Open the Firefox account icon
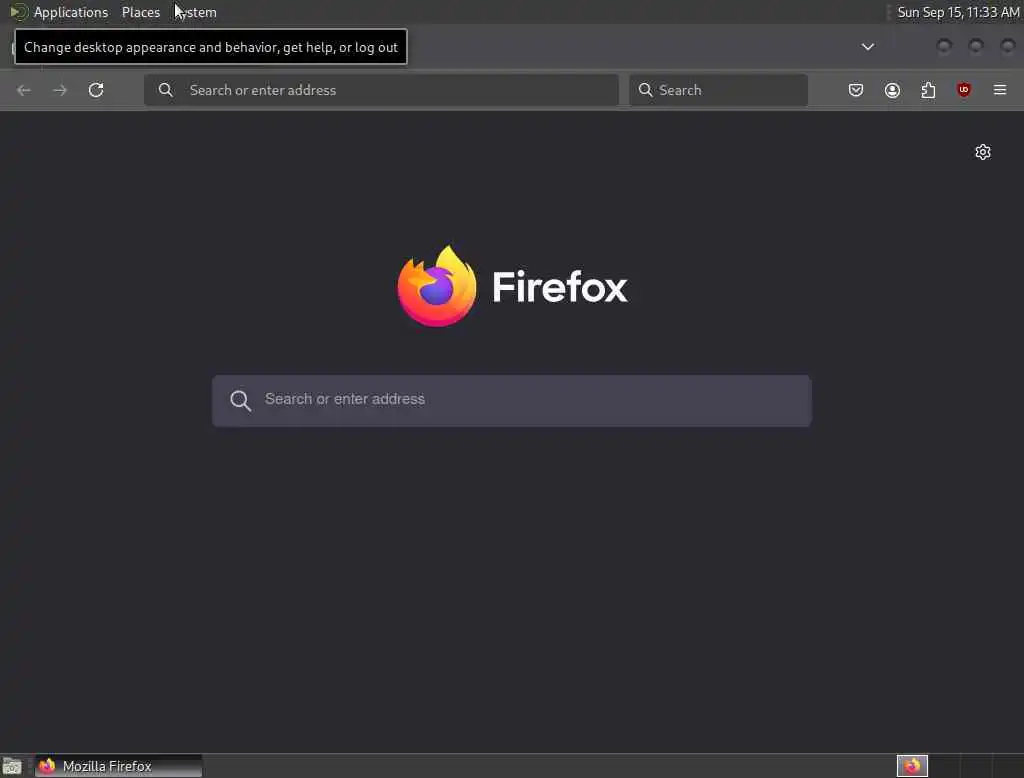Screen dimensions: 1024x778 892,90
